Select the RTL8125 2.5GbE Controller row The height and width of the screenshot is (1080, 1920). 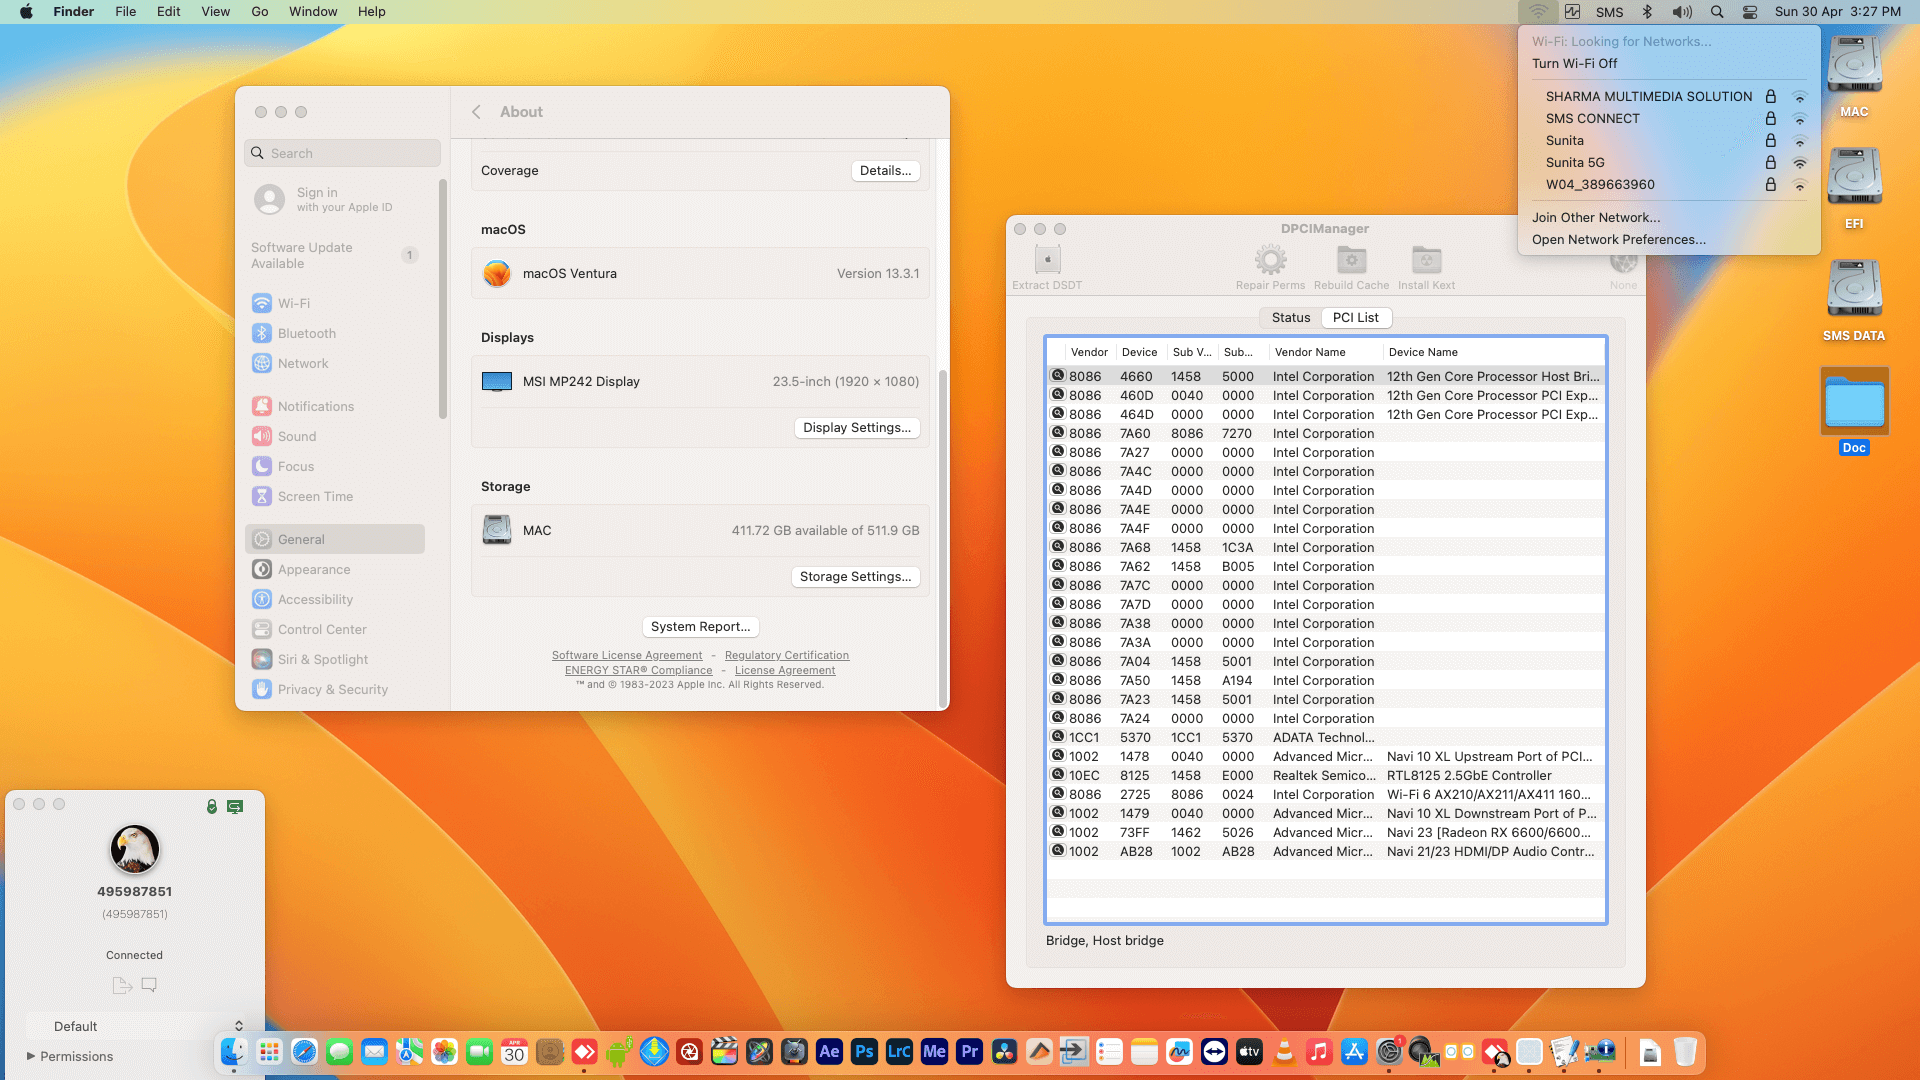pyautogui.click(x=1326, y=776)
